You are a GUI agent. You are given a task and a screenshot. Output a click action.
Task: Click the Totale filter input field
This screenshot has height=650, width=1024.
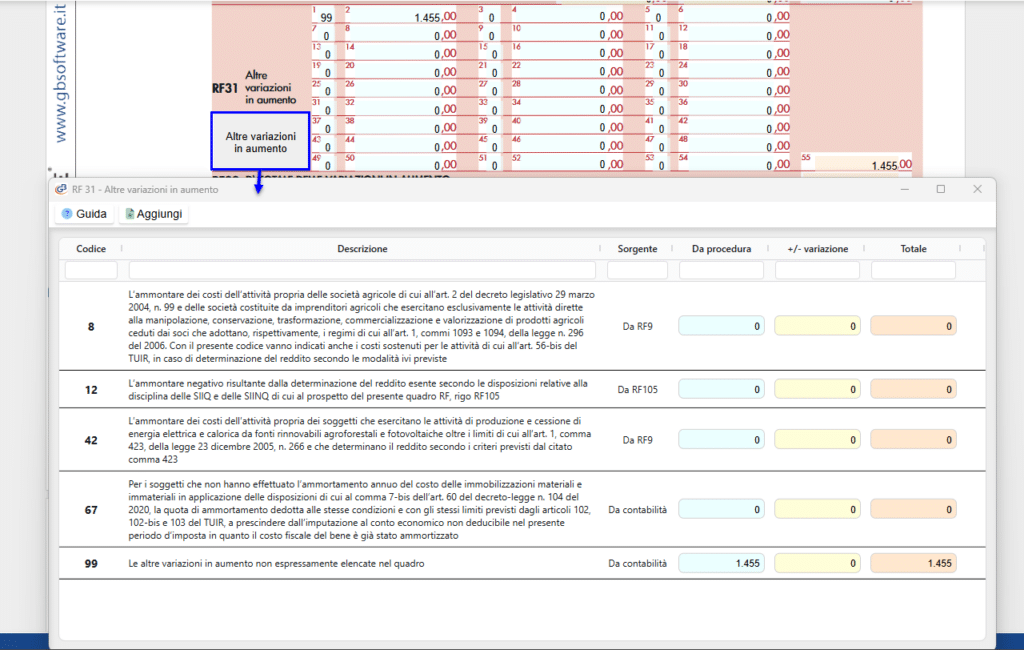913,270
